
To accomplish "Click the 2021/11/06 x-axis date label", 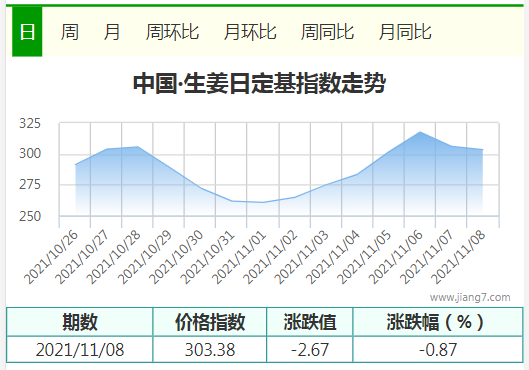I will 395,257.
